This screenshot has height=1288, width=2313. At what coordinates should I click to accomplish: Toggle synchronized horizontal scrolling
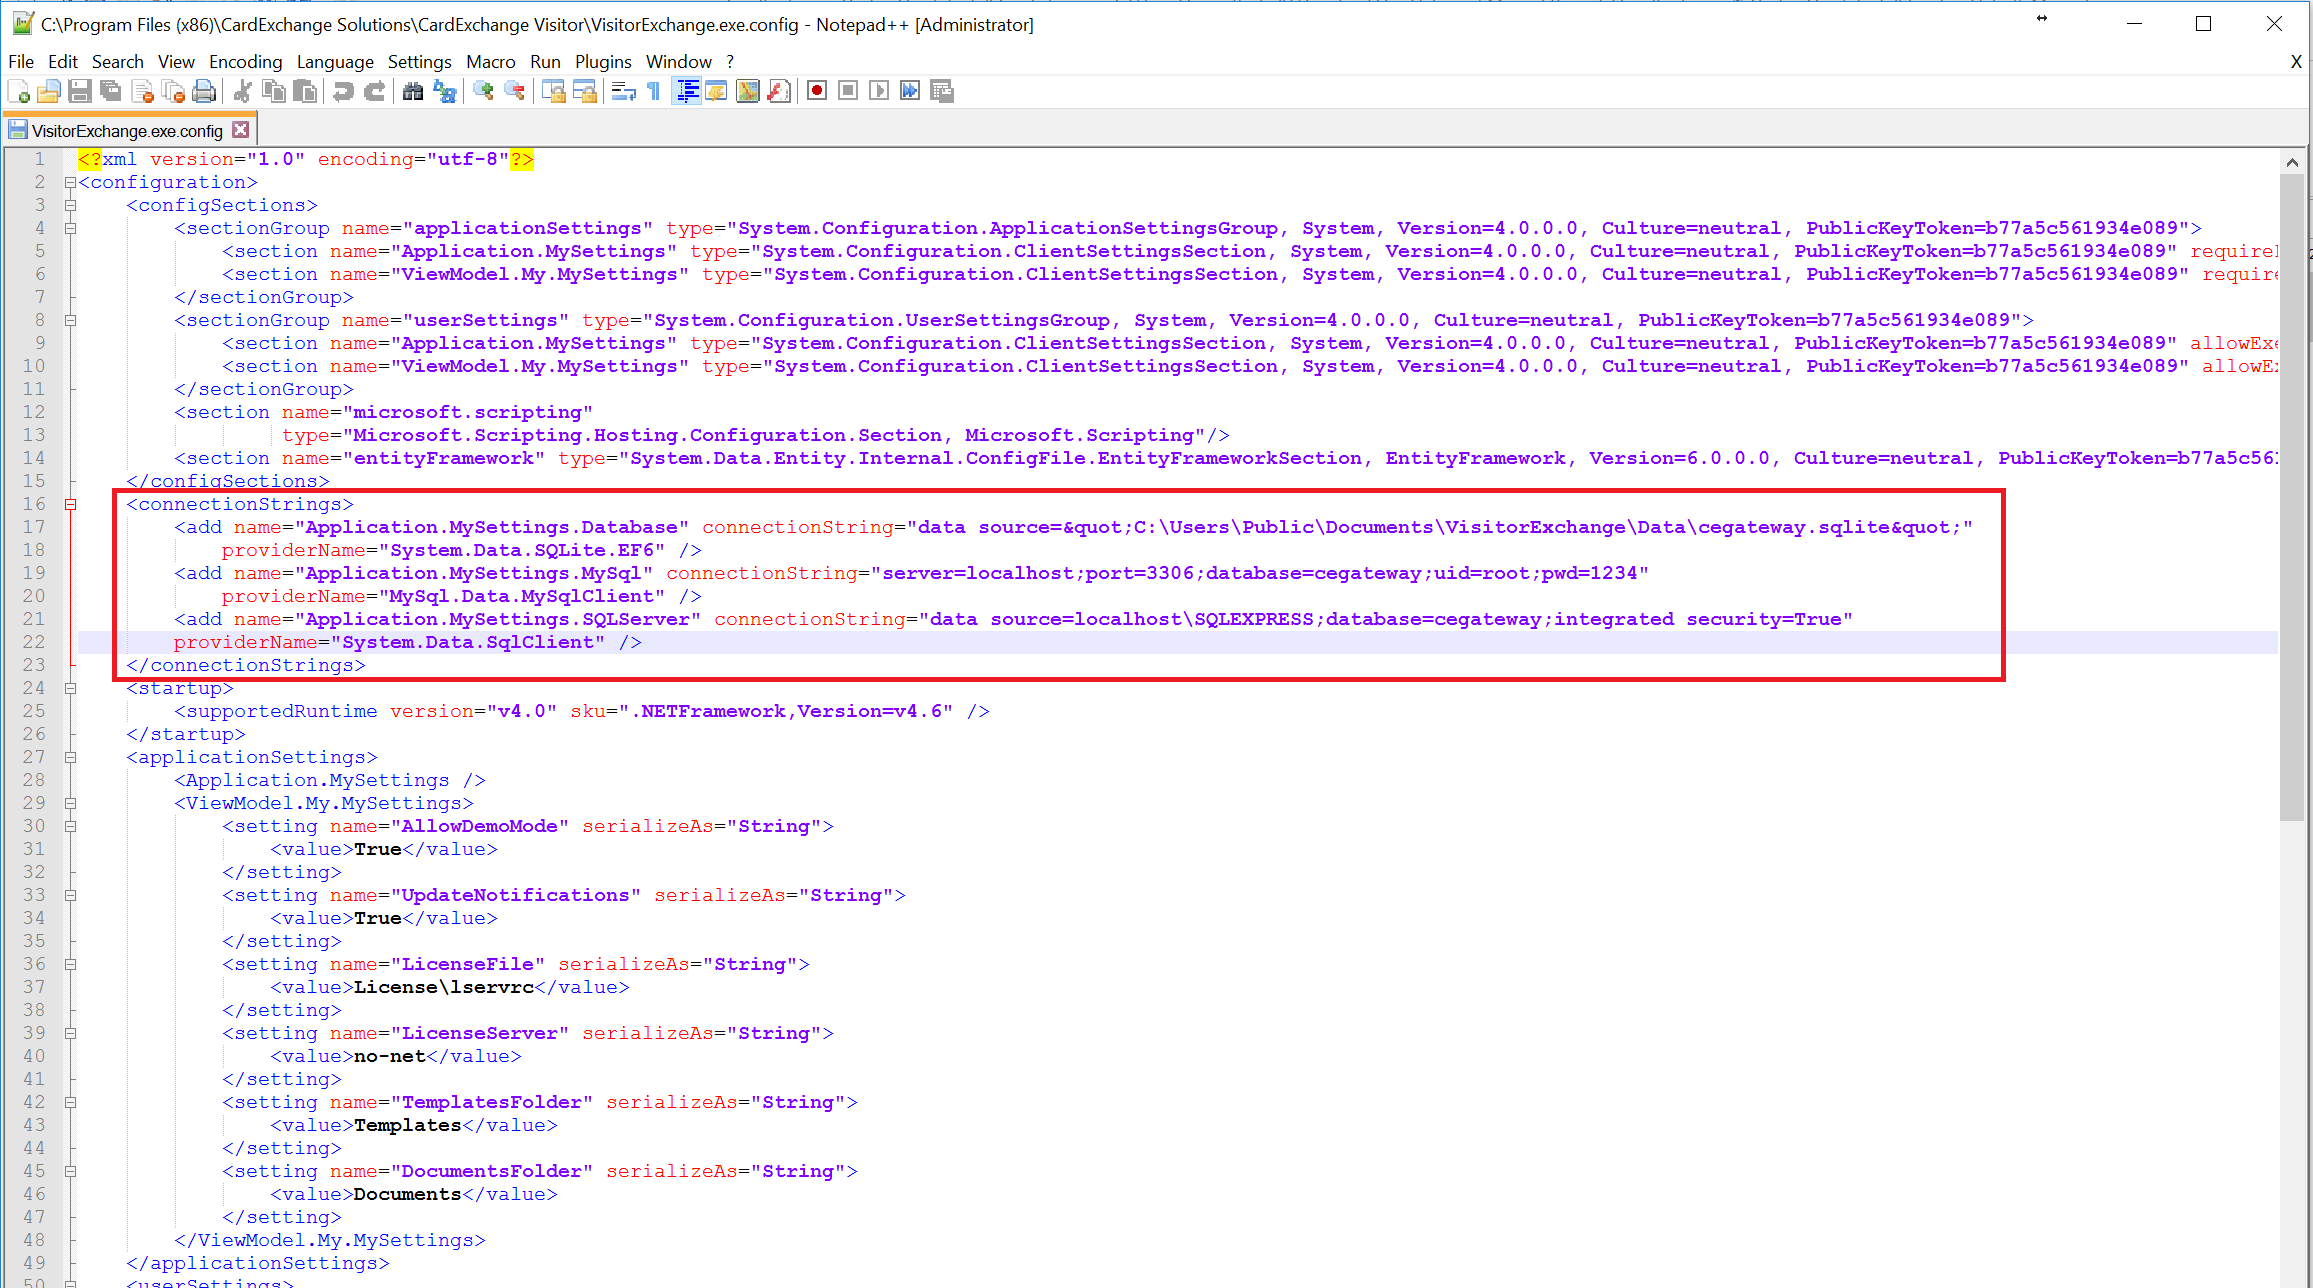pos(584,92)
